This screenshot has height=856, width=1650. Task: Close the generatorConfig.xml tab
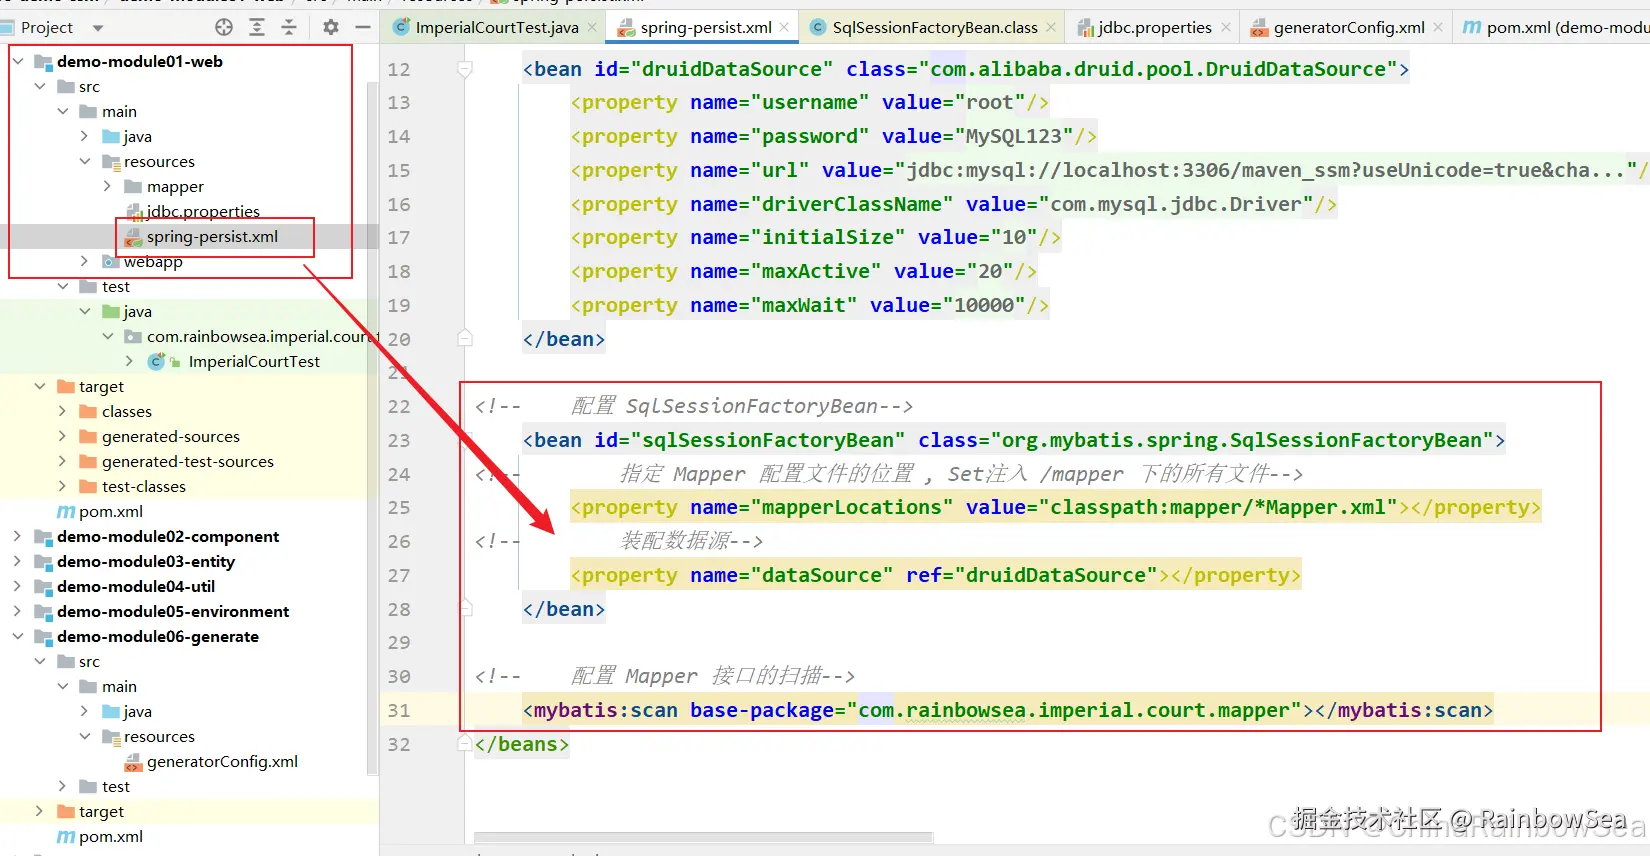[x=1438, y=27]
